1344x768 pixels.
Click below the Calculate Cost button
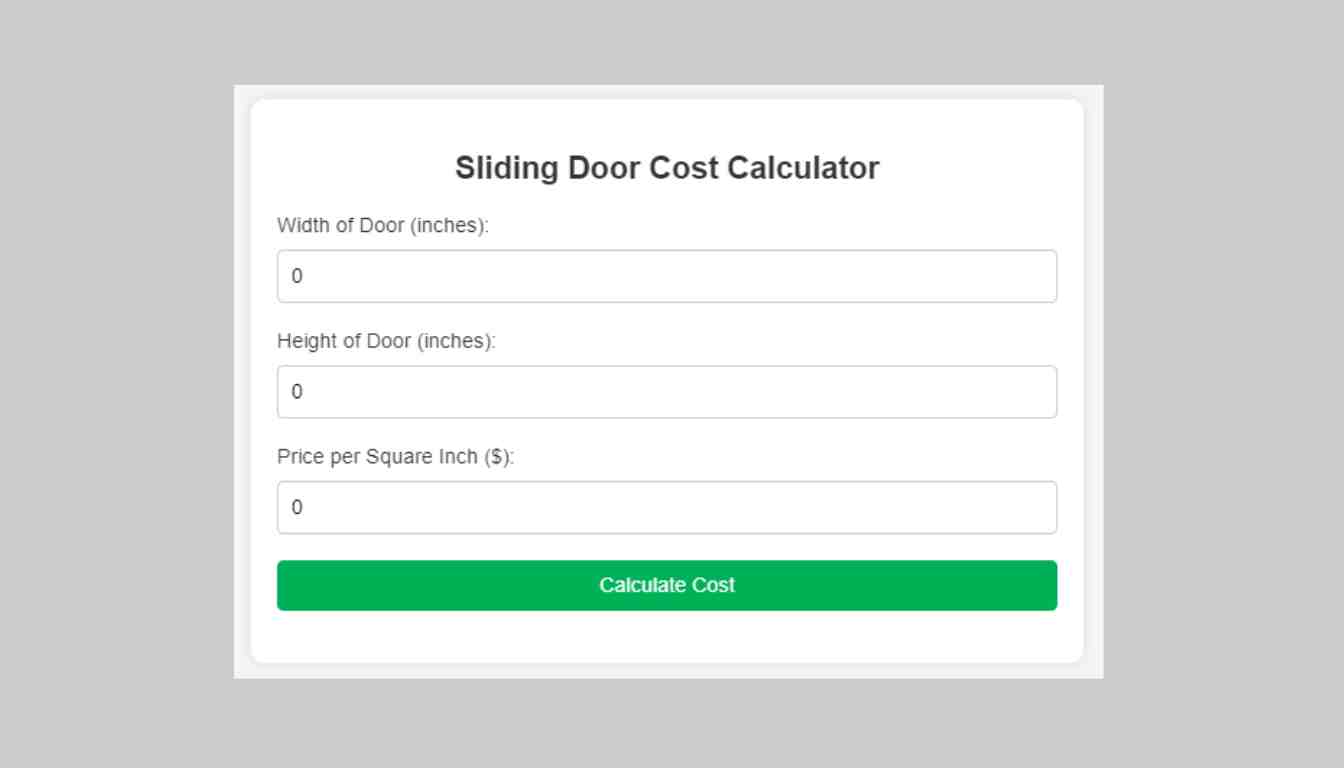click(x=667, y=635)
